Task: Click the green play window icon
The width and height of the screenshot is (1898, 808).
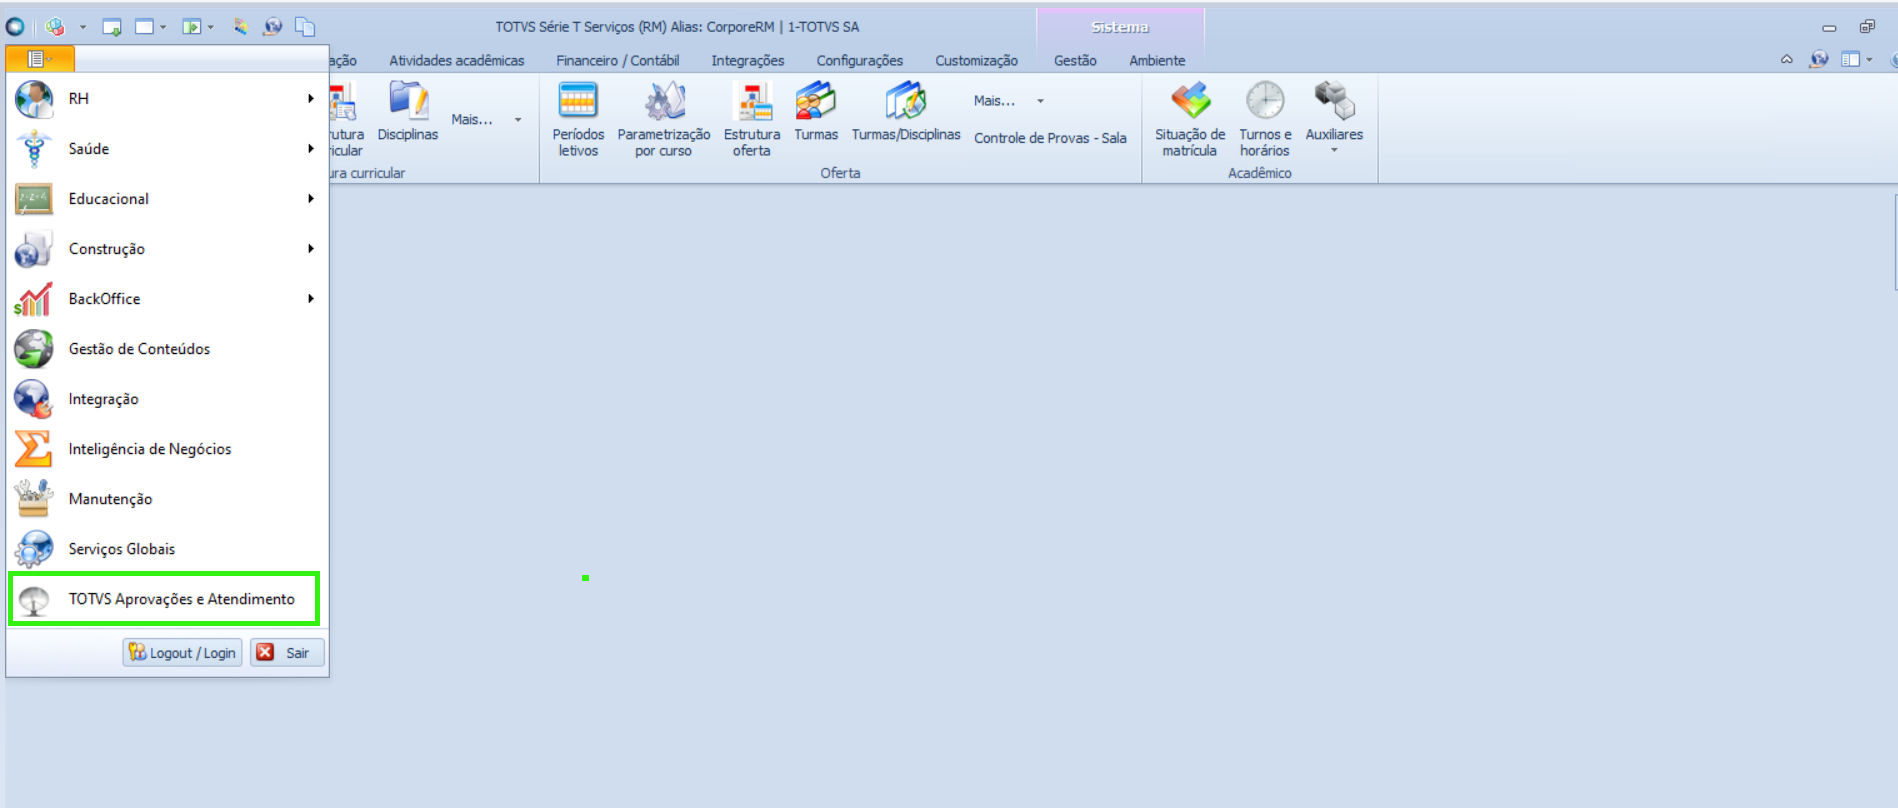Action: [191, 27]
